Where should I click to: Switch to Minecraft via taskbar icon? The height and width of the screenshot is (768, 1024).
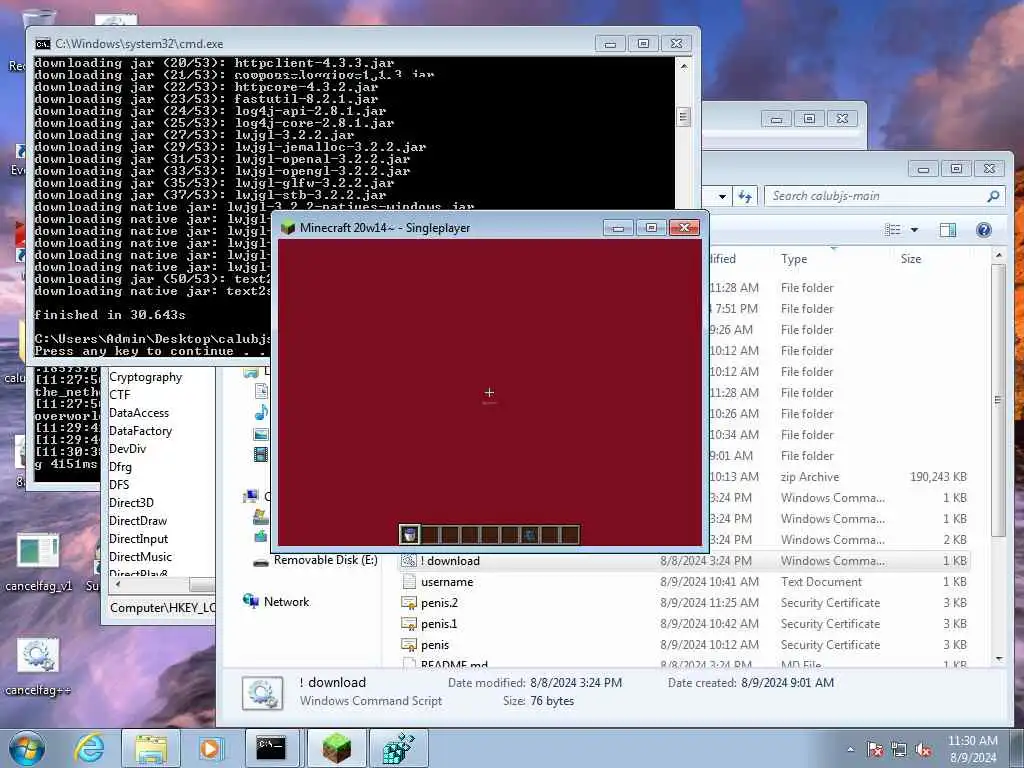pos(336,748)
